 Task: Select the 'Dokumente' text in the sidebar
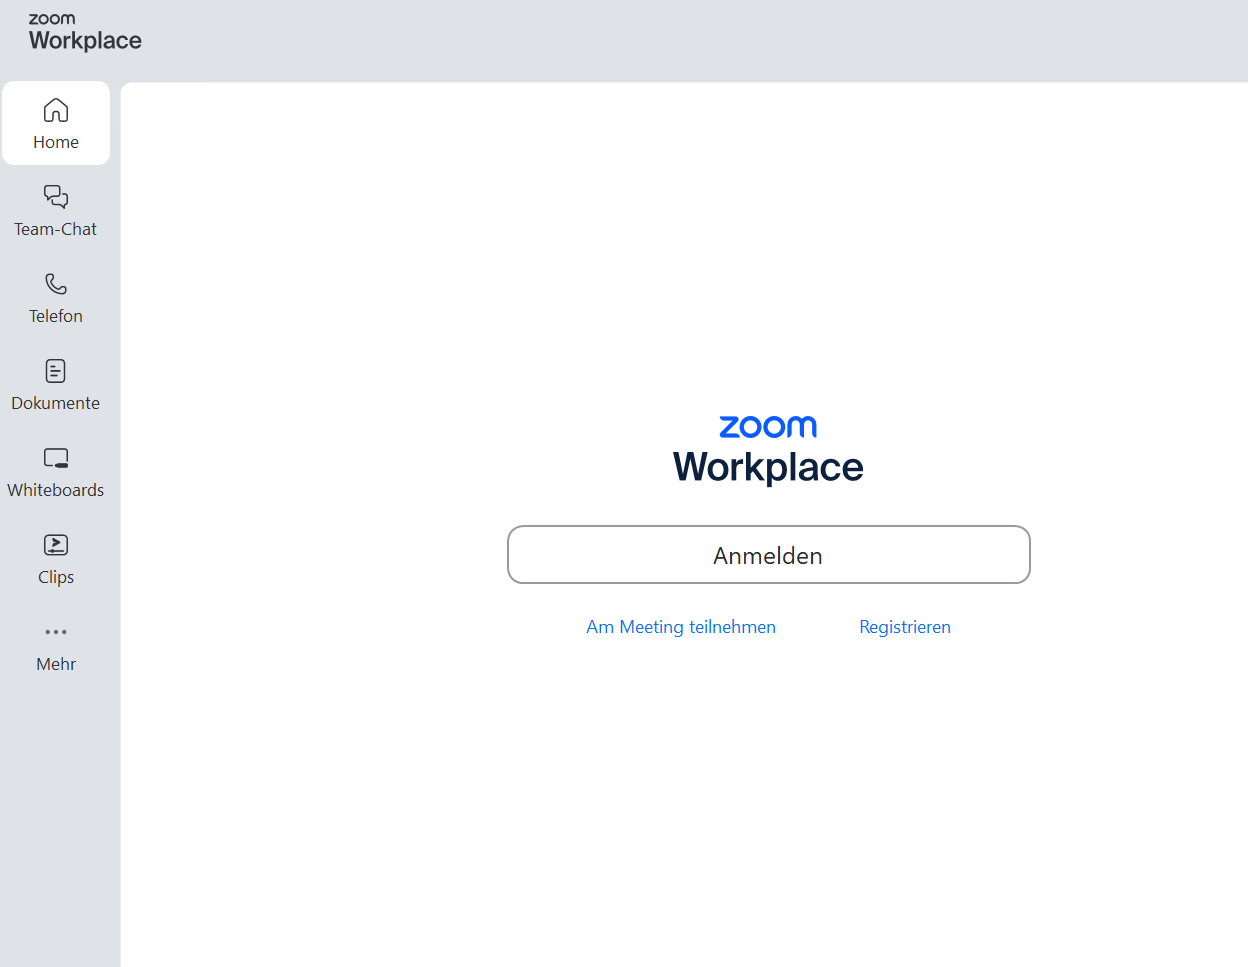pos(56,404)
